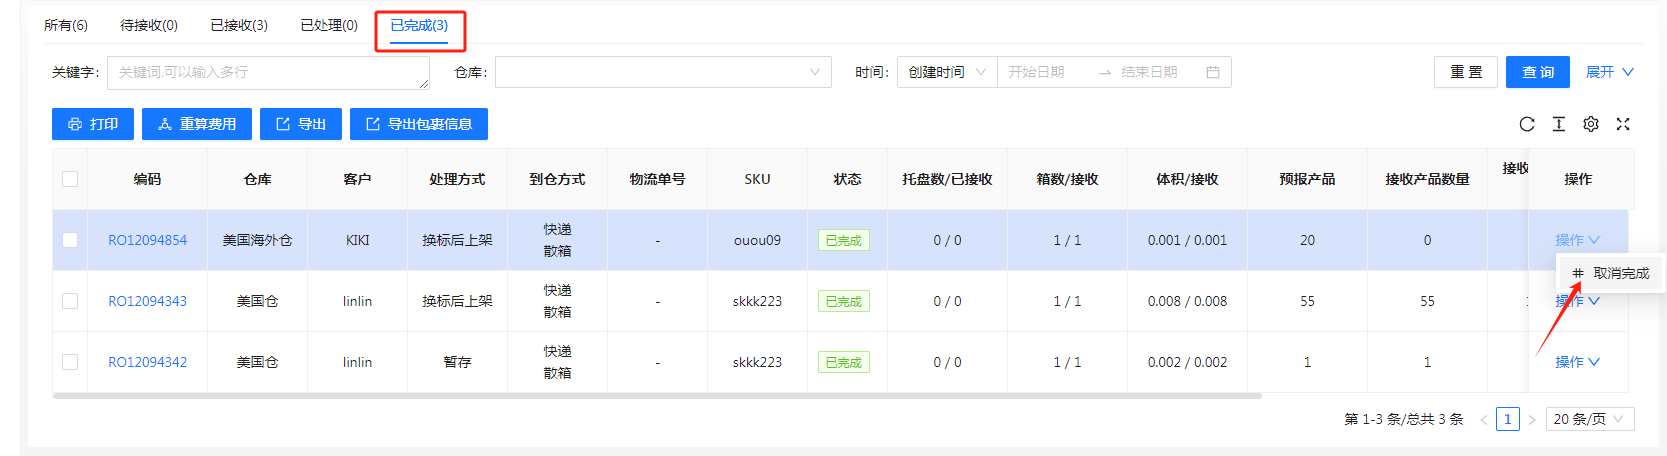Open the 仓库 warehouse dropdown
The height and width of the screenshot is (456, 1667).
662,72
